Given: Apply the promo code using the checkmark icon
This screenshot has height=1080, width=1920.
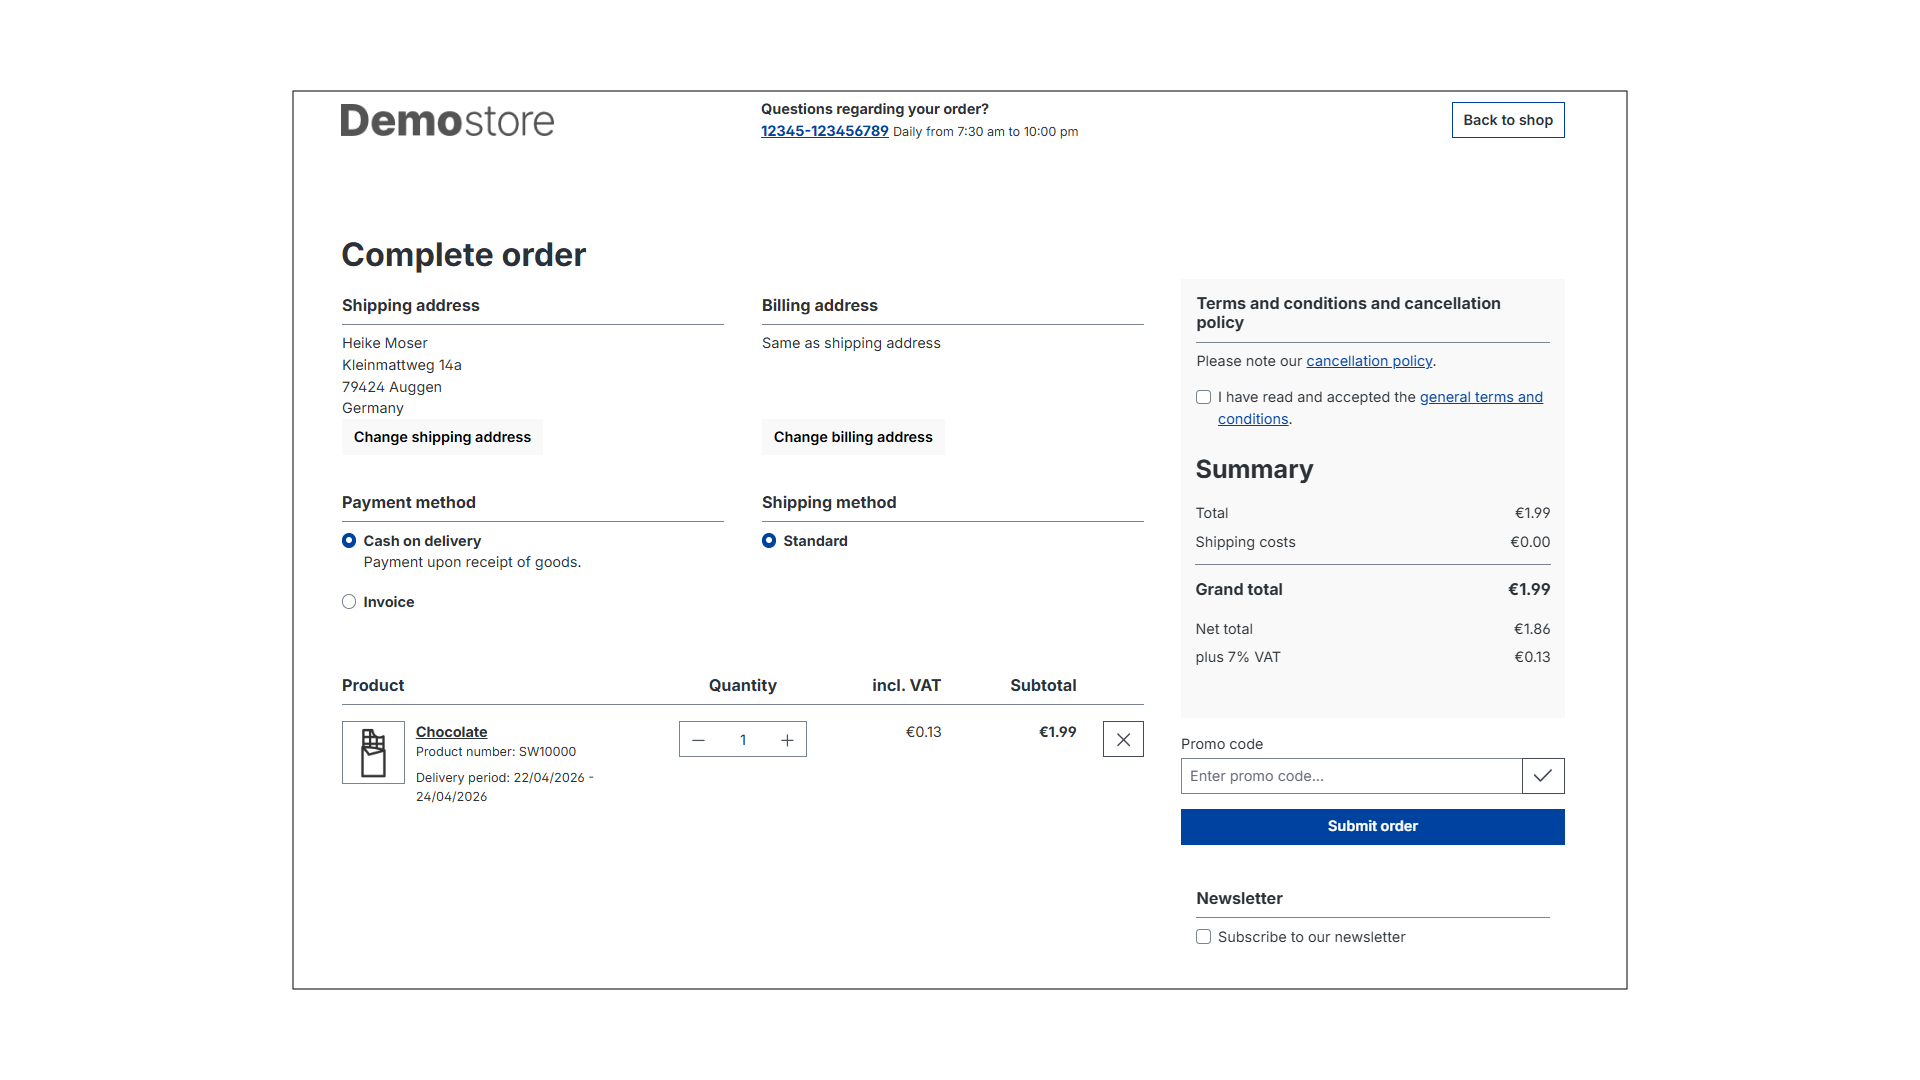Looking at the screenshot, I should [1543, 775].
